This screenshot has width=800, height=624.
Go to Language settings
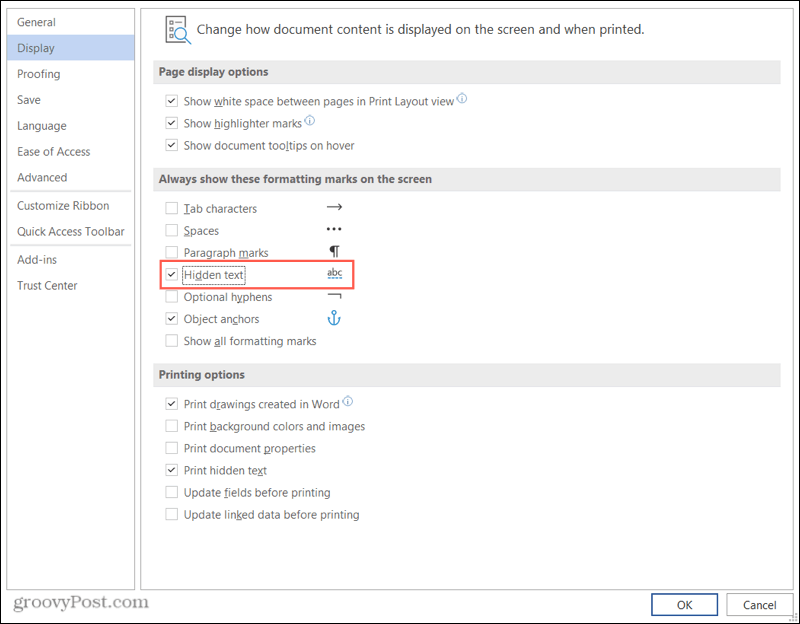coord(71,126)
